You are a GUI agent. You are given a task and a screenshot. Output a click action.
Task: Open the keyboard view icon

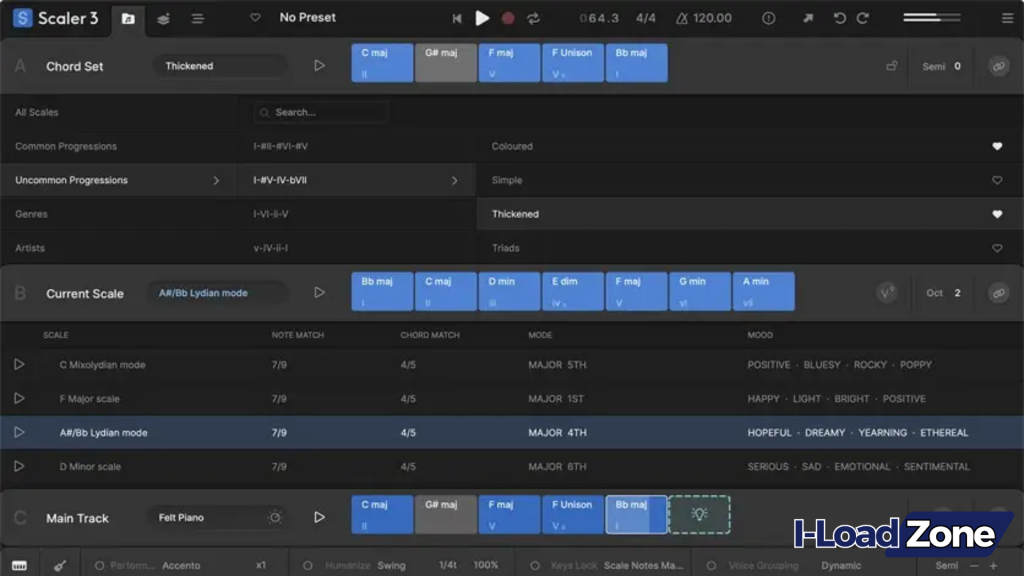(x=20, y=566)
